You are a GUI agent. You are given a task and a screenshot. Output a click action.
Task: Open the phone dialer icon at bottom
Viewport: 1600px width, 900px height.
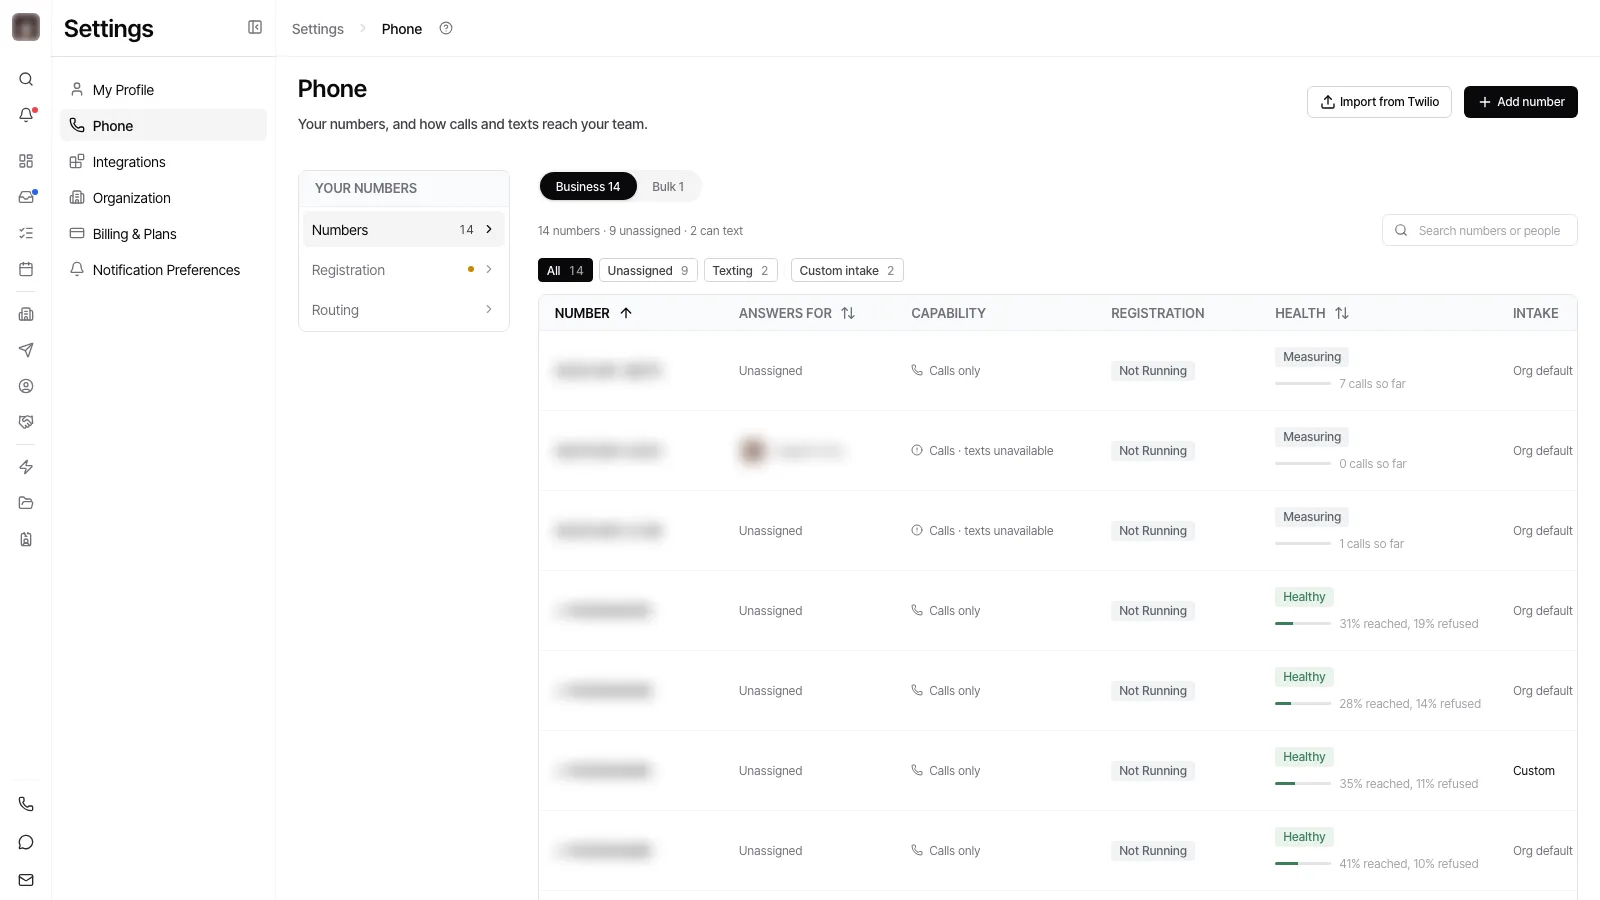coord(26,804)
